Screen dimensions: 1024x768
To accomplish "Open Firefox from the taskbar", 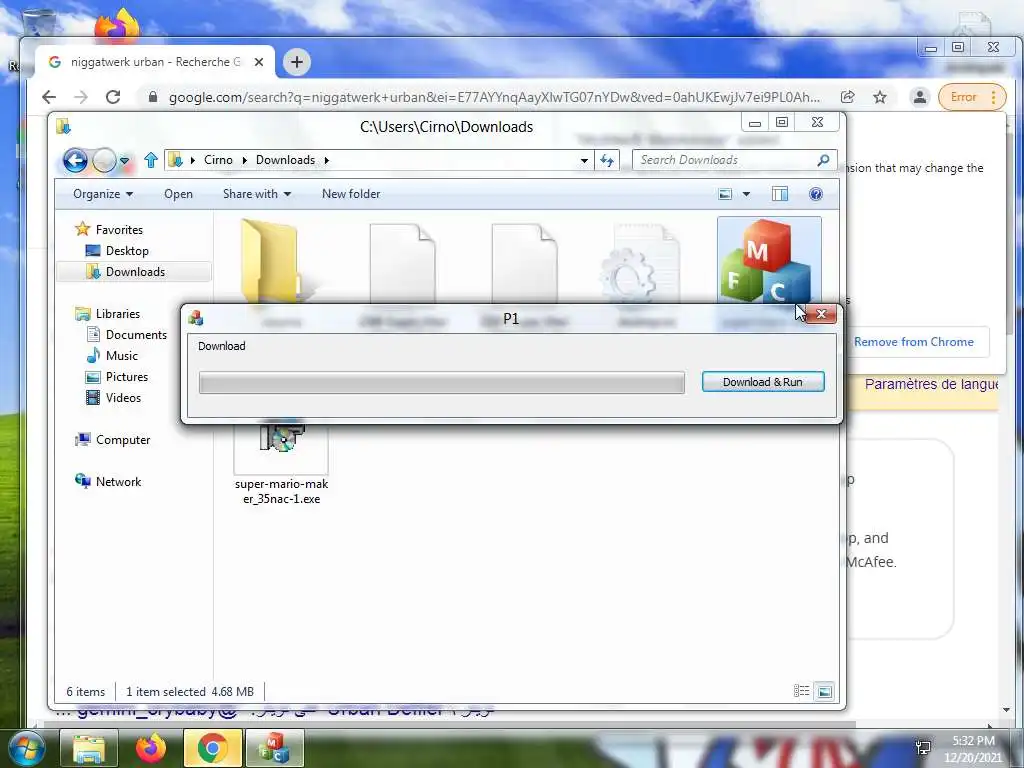I will coord(151,748).
